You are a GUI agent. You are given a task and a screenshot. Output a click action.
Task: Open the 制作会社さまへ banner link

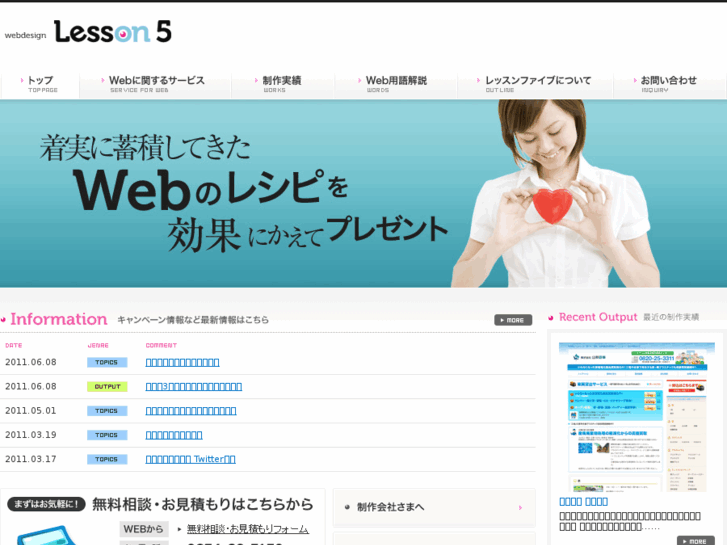434,507
